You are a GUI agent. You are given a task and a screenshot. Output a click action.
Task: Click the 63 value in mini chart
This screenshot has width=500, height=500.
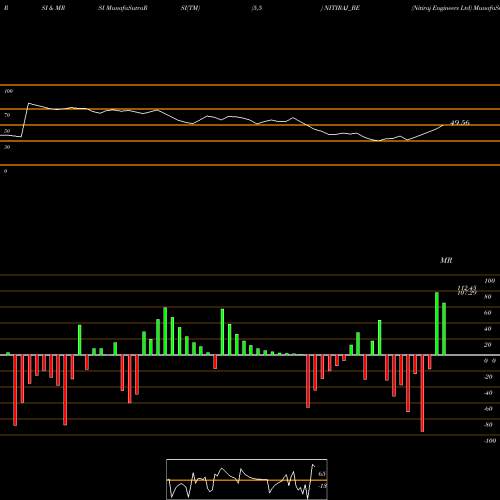pos(322,474)
